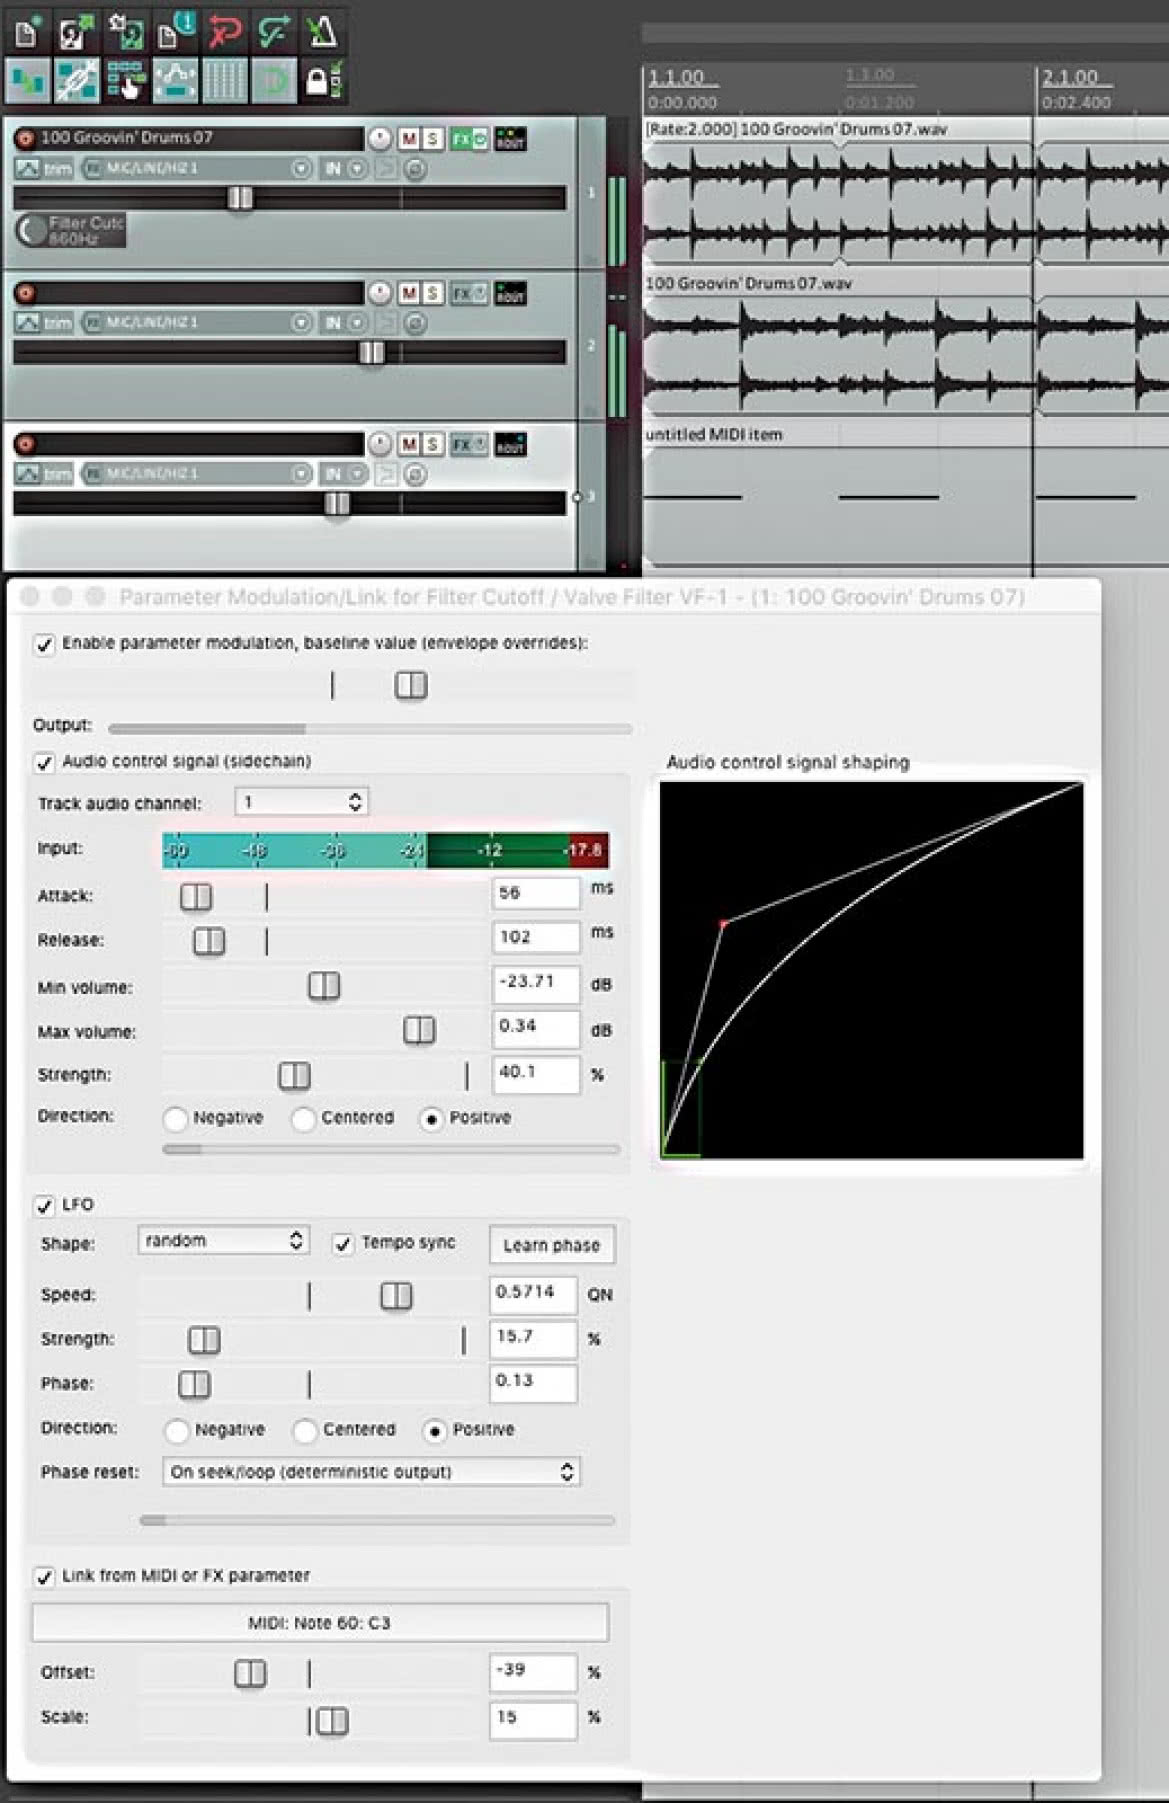Mute the 100 Groovin' Drums 07 track
Screen dimensions: 1169x1803
click(x=409, y=139)
